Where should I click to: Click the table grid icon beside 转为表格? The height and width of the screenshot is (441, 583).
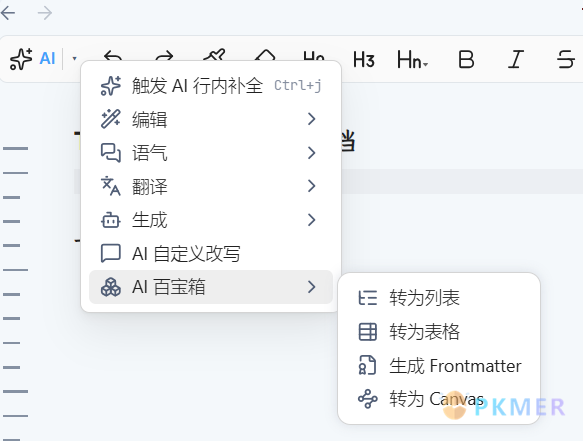(368, 332)
